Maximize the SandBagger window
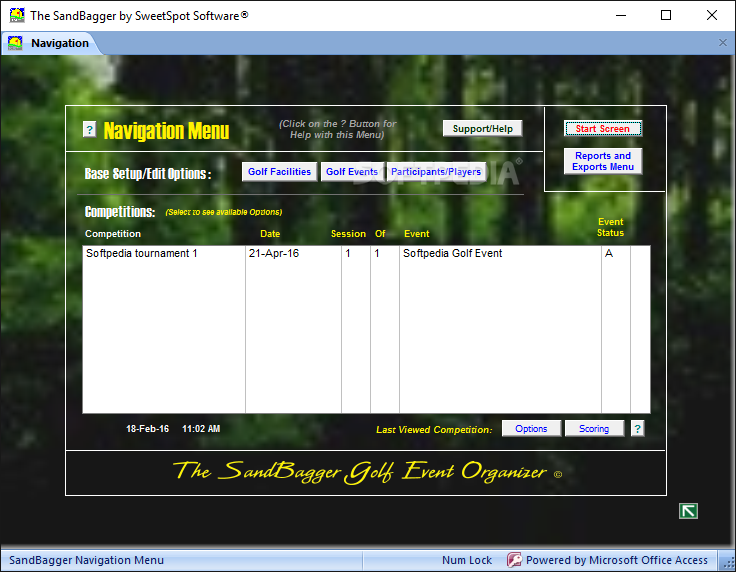The image size is (736, 572). 666,15
